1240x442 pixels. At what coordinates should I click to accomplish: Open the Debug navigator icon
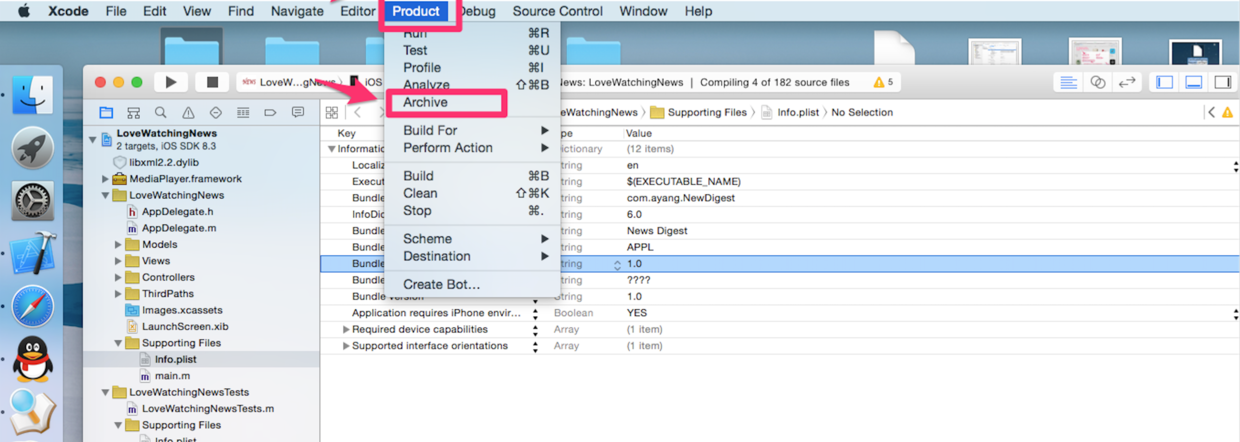(243, 113)
